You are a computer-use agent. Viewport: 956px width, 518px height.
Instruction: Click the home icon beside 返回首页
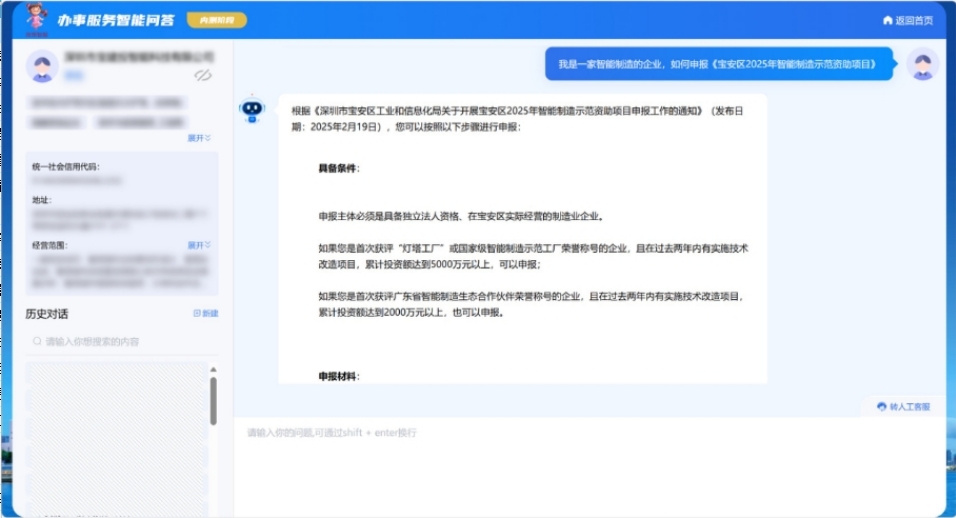[x=888, y=20]
